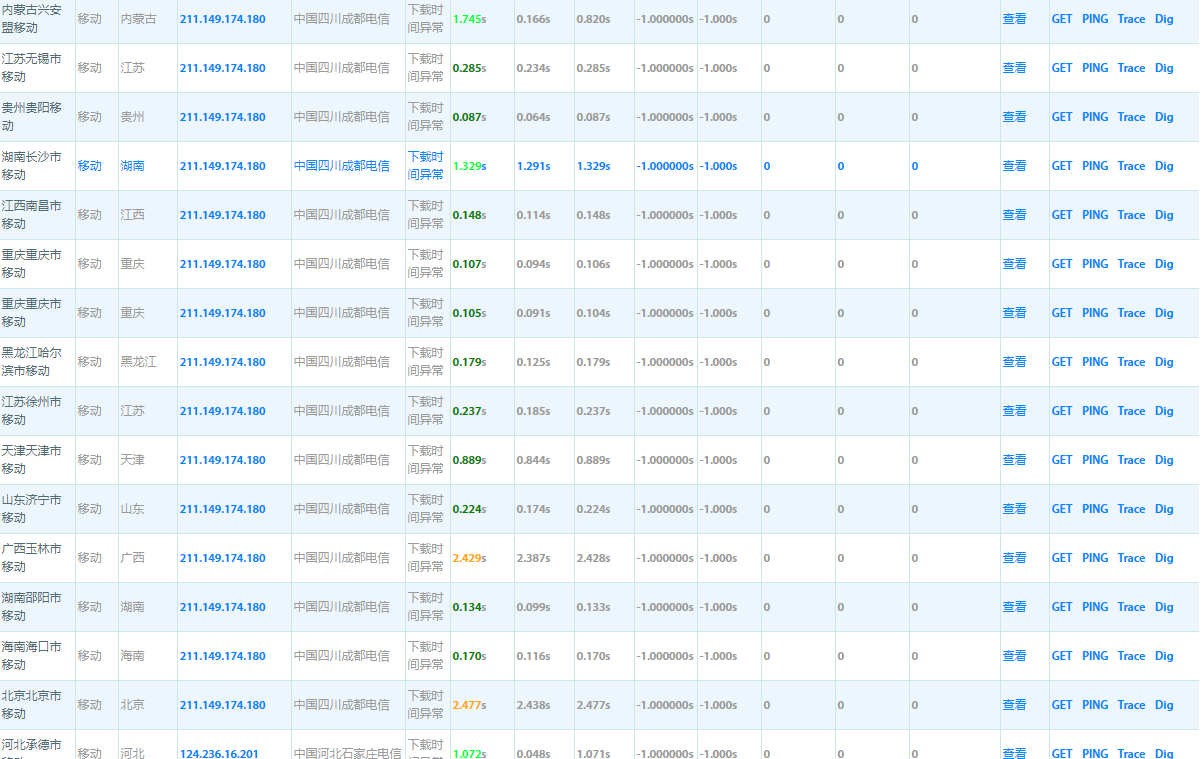1202x759 pixels.
Task: Click the 移动 carrier link in the 湖南长沙市 row
Action: (90, 166)
